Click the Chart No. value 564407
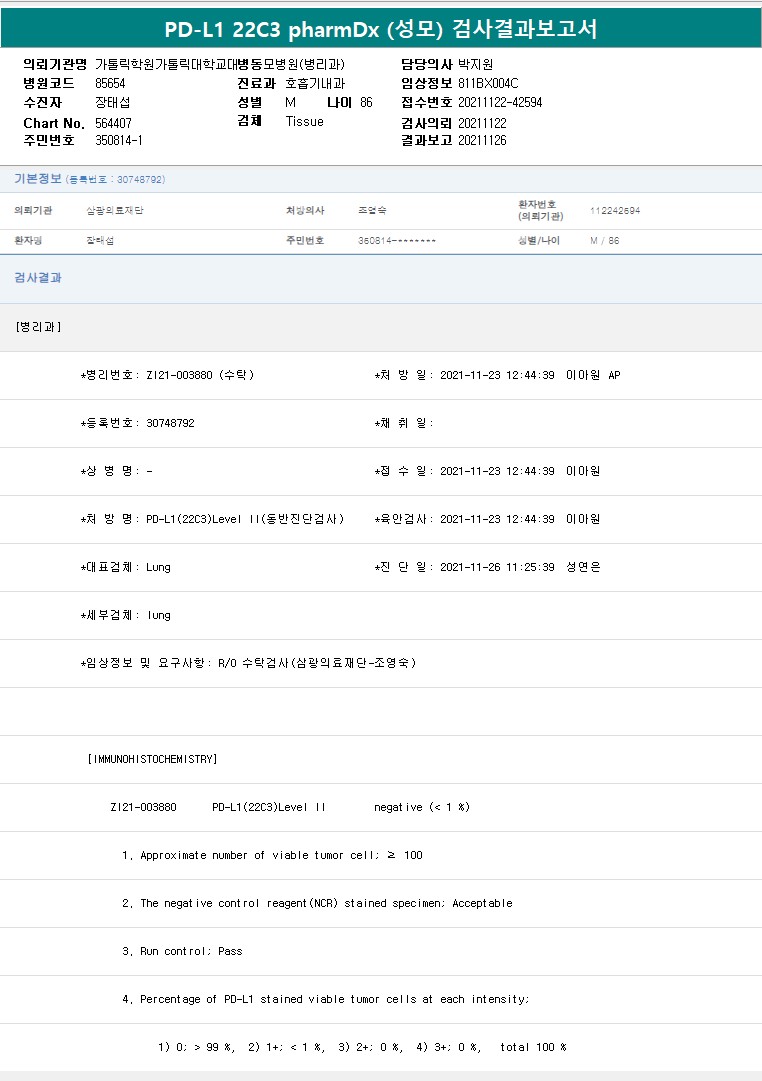 click(113, 122)
